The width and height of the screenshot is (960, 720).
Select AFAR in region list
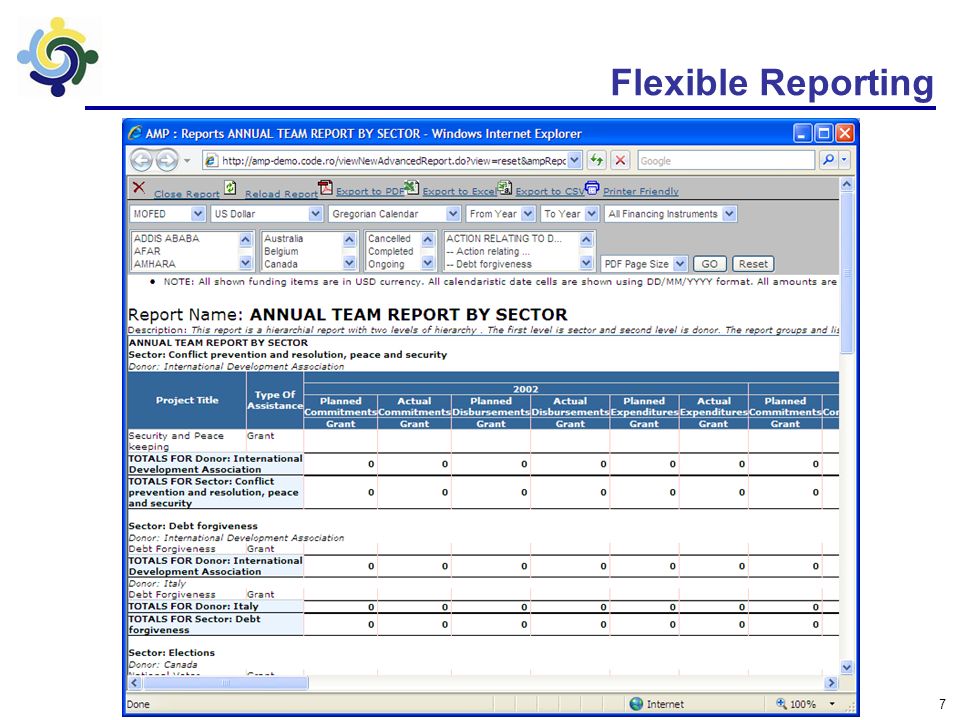[x=147, y=251]
